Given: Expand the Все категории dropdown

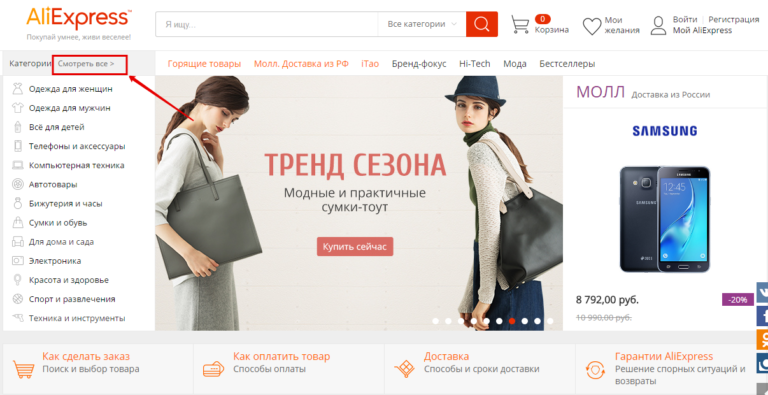Looking at the screenshot, I should (422, 24).
